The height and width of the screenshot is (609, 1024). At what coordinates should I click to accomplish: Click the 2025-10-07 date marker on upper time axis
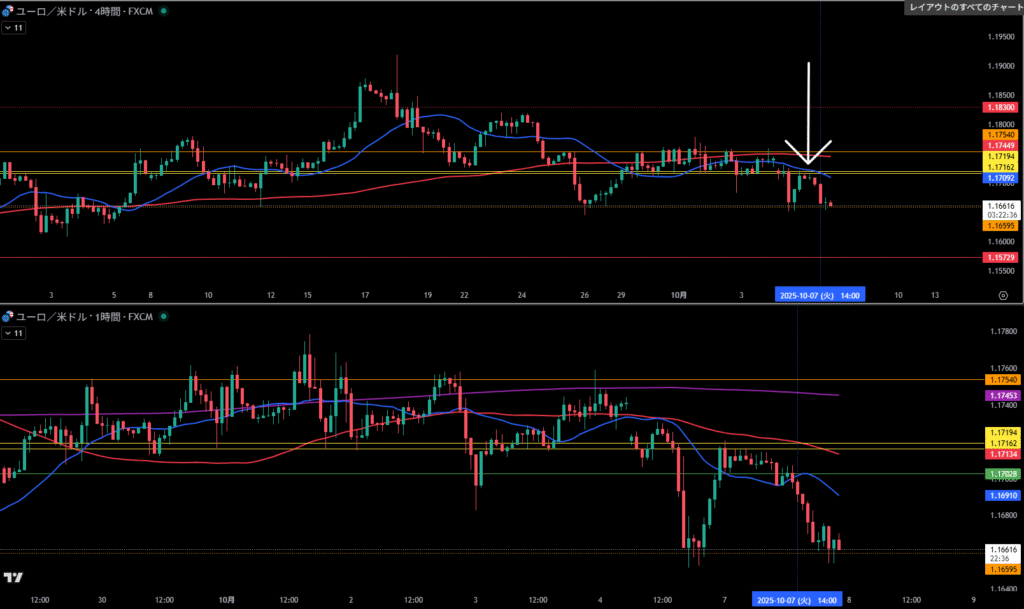click(x=819, y=295)
